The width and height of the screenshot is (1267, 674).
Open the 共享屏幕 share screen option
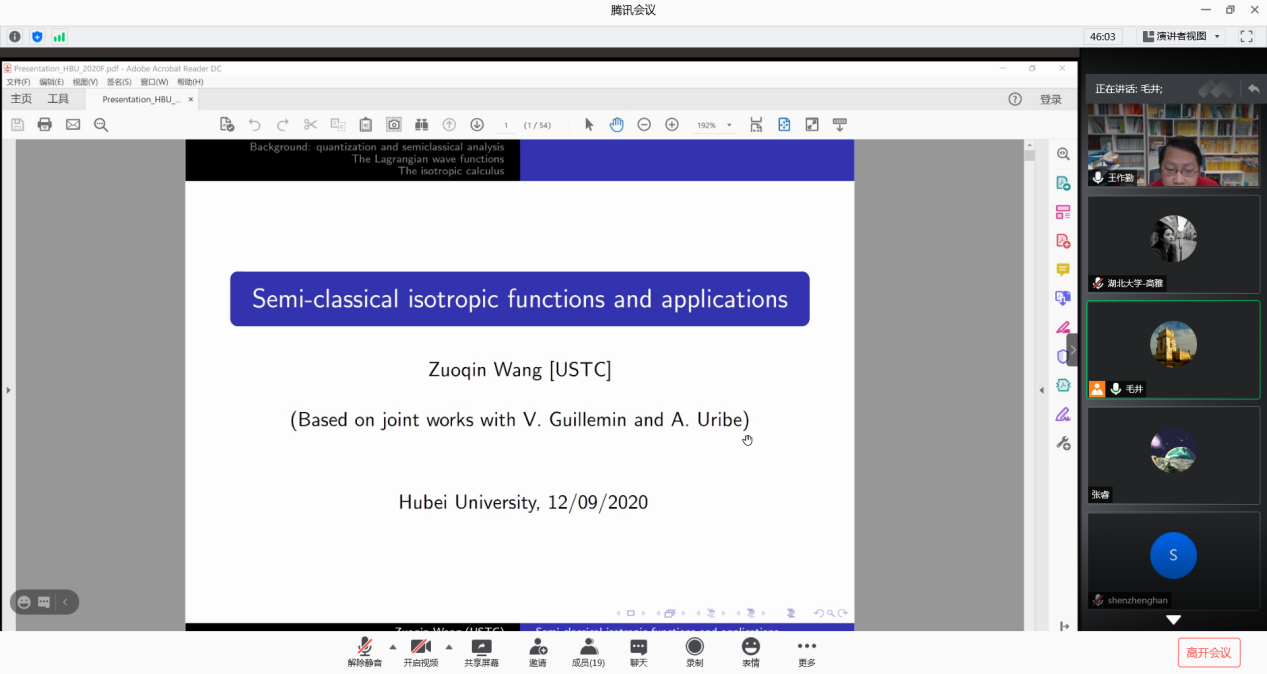(x=481, y=653)
